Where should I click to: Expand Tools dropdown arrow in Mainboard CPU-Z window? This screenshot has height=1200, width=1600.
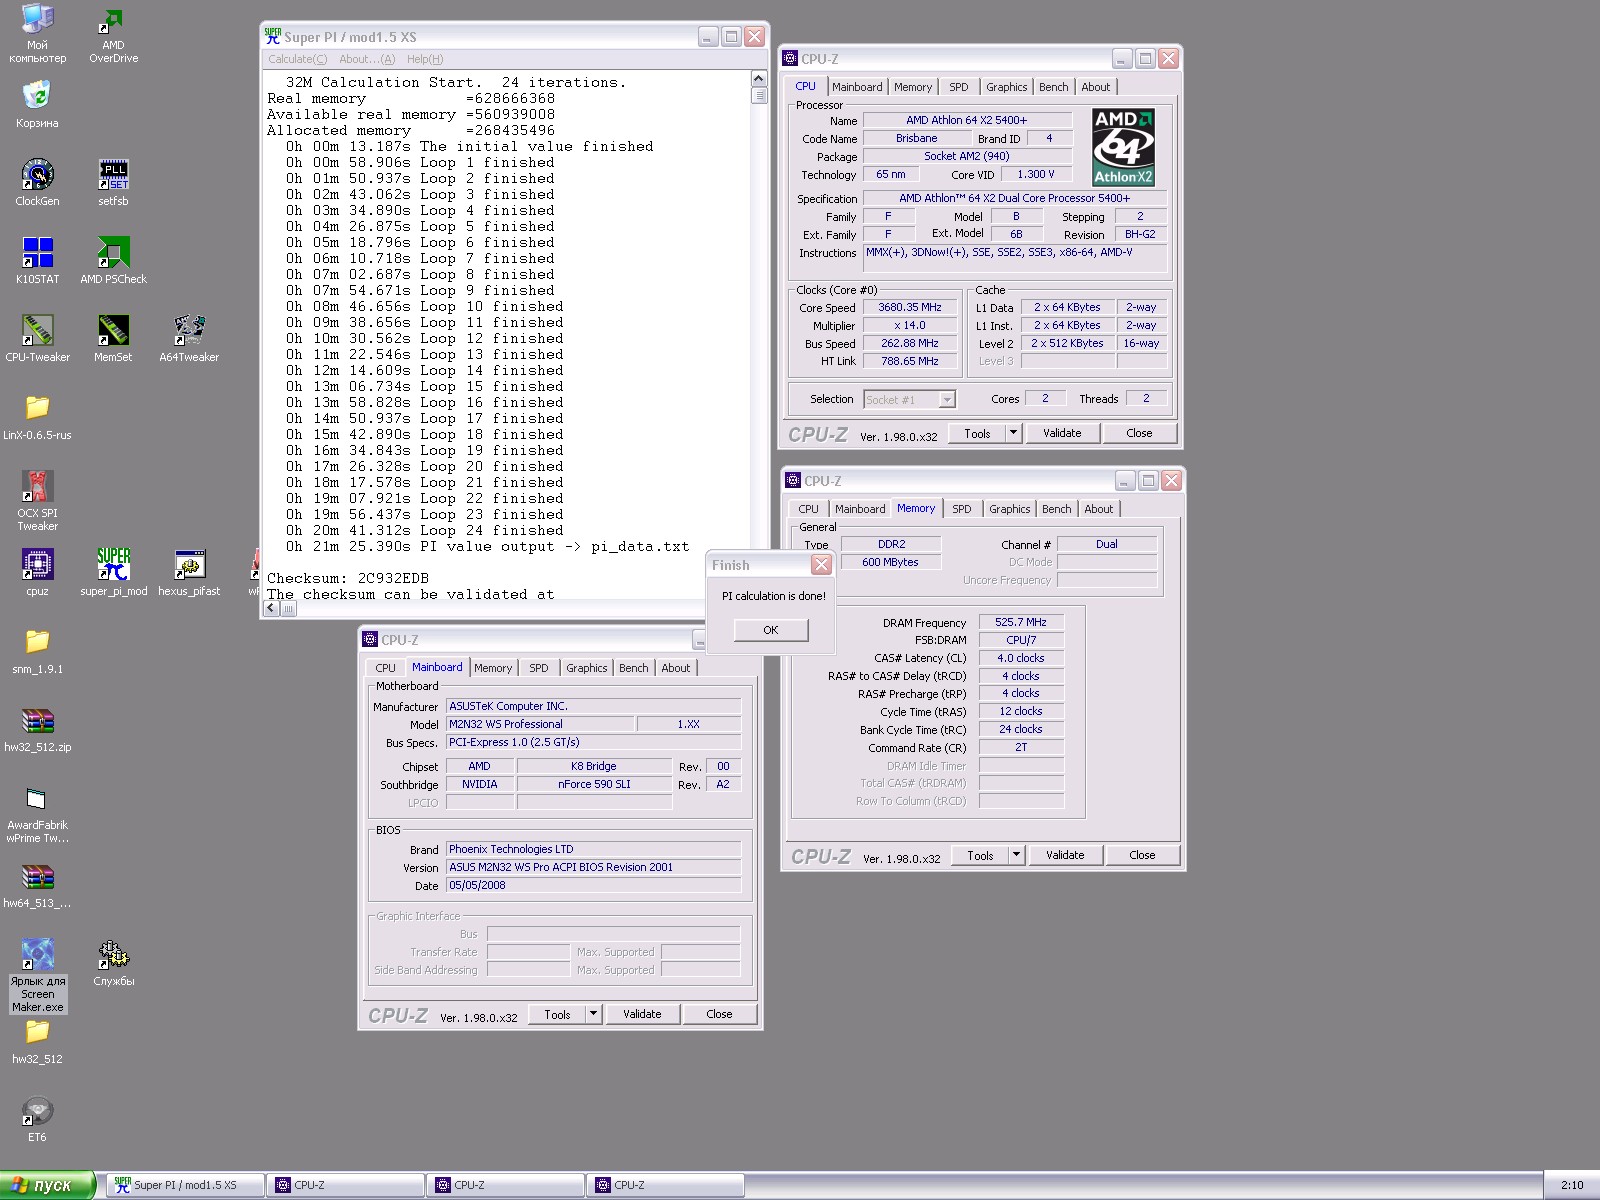tap(593, 1014)
